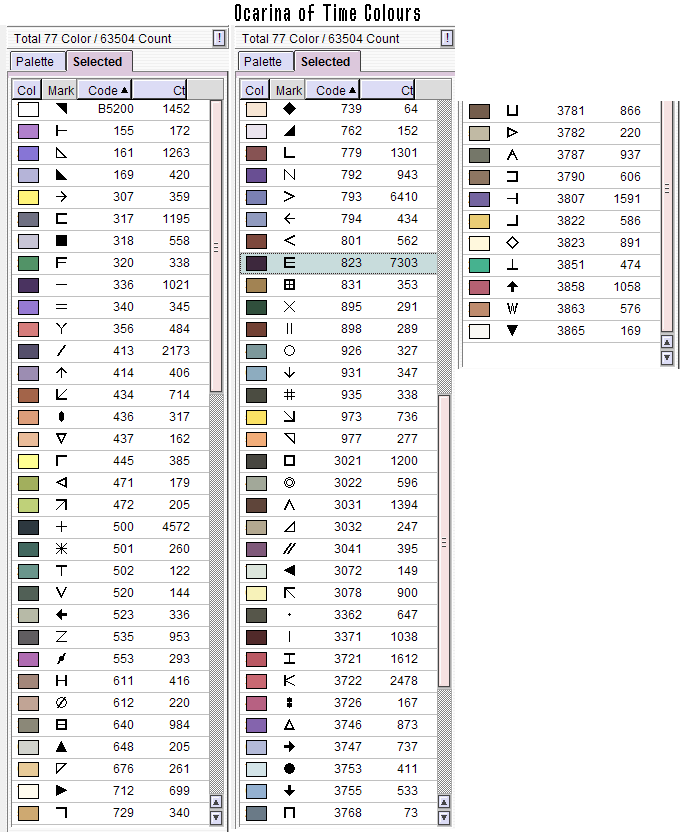Click the solid black square mark for 318
Image resolution: width=680 pixels, height=832 pixels.
pyautogui.click(x=62, y=241)
